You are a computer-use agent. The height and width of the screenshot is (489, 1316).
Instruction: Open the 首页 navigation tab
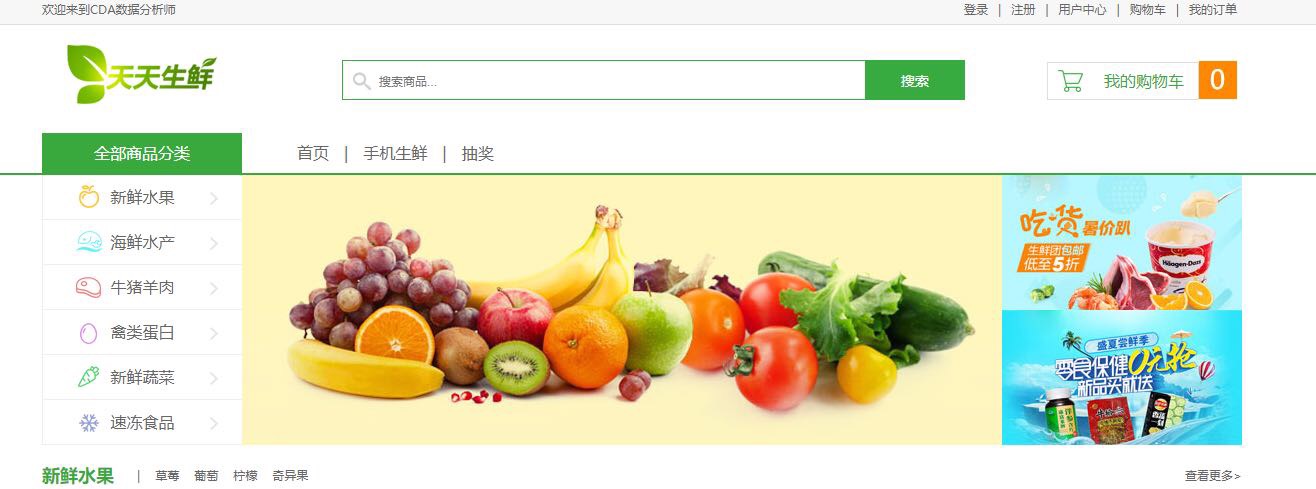coord(313,154)
